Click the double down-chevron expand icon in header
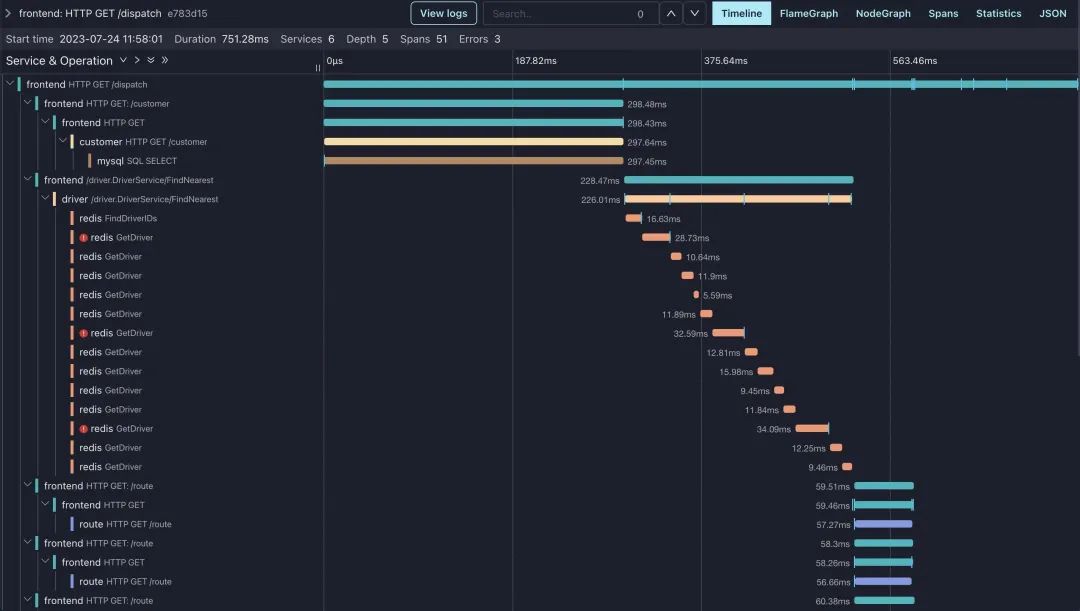1080x611 pixels. click(151, 60)
